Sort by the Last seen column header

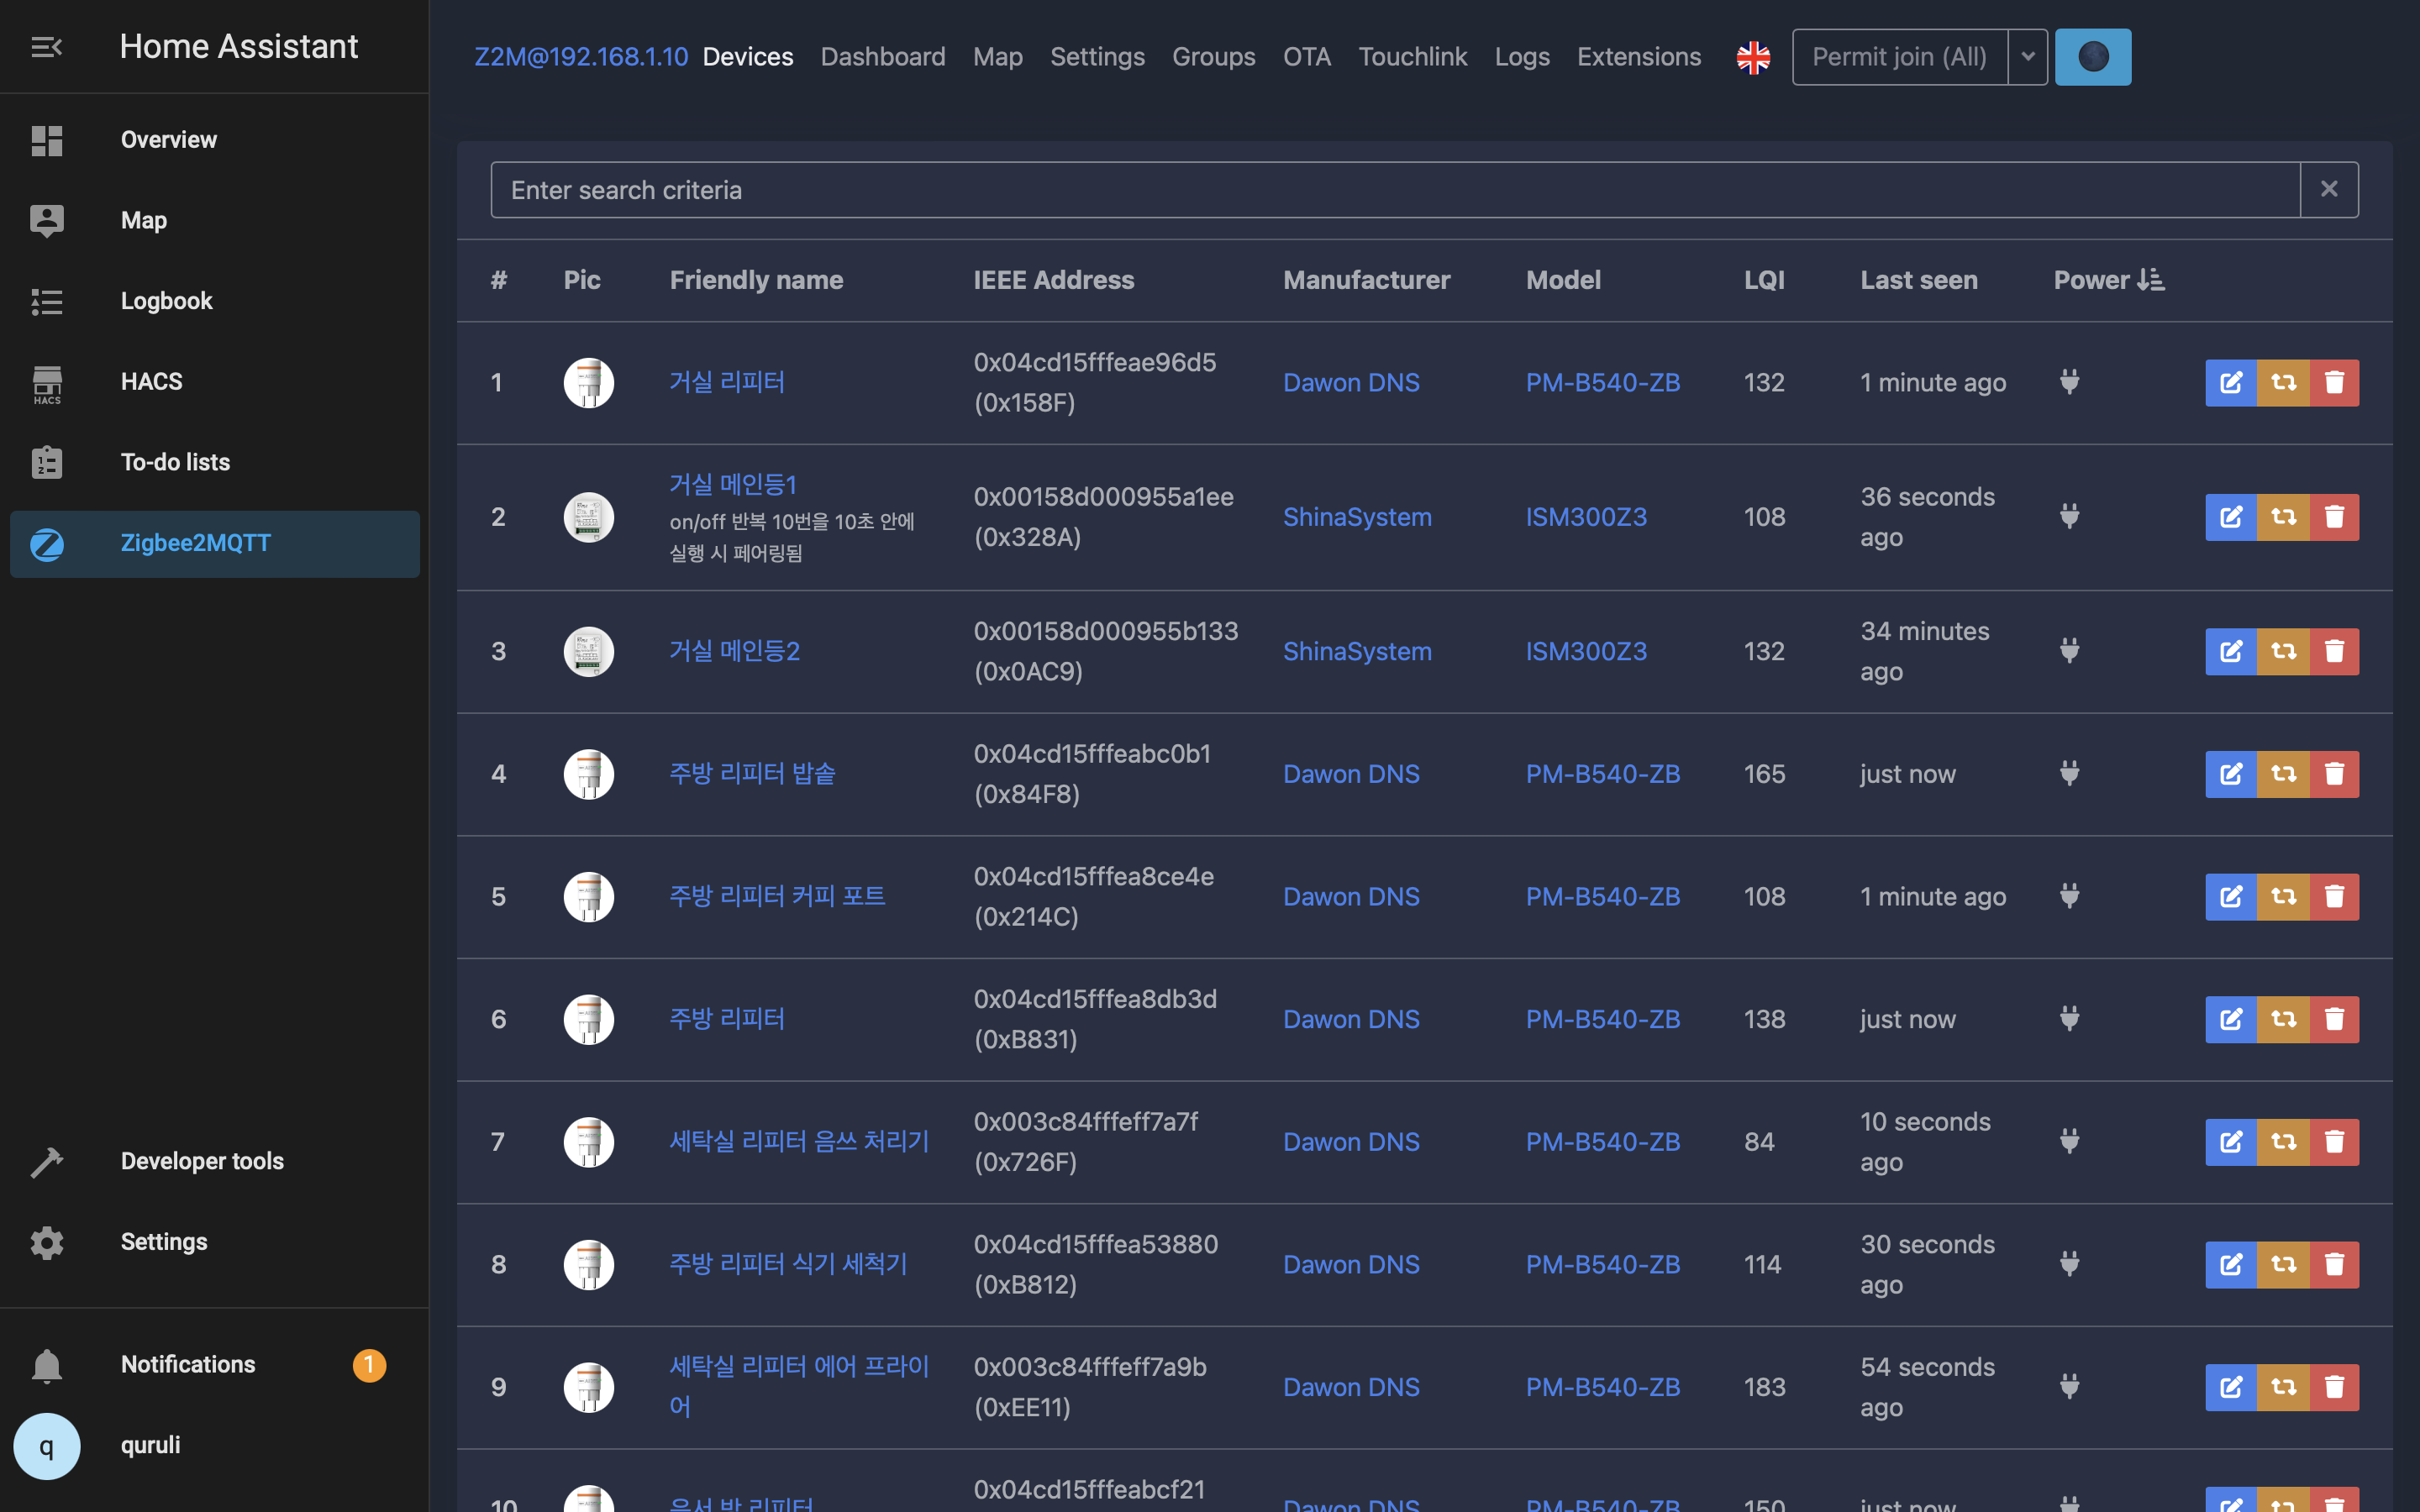coord(1918,280)
